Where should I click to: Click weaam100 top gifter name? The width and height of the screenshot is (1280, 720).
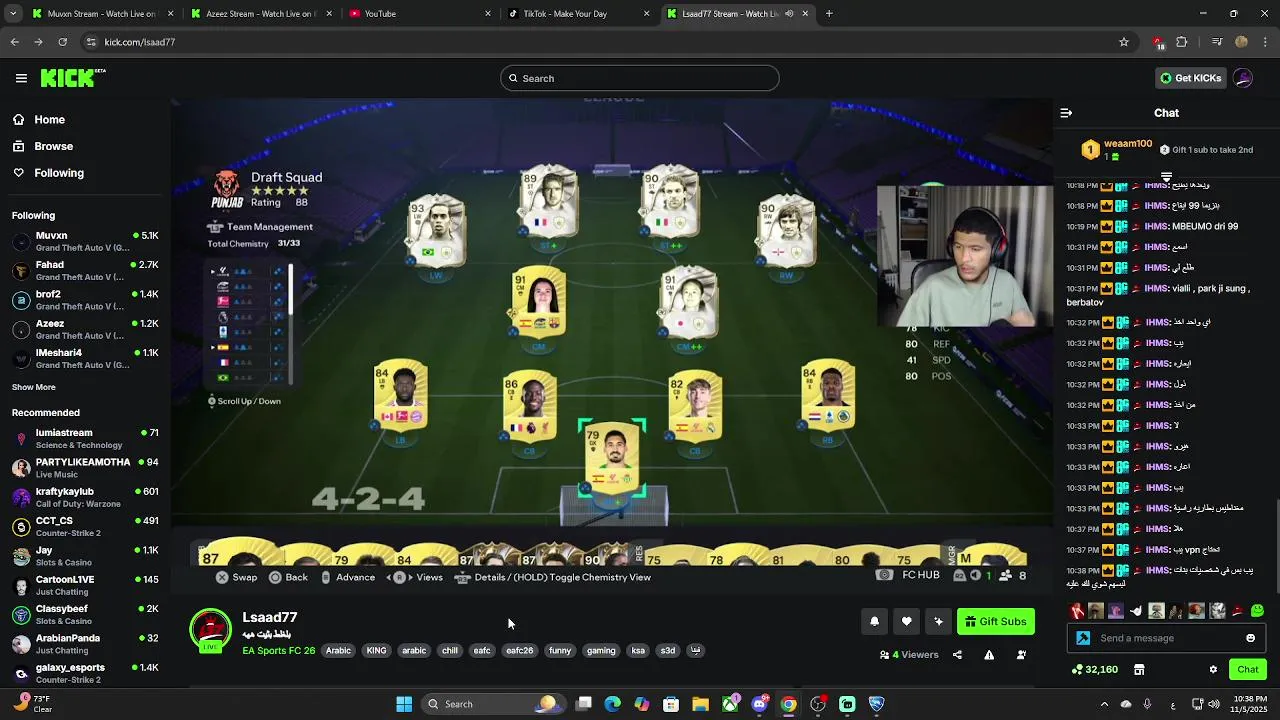click(x=1128, y=144)
